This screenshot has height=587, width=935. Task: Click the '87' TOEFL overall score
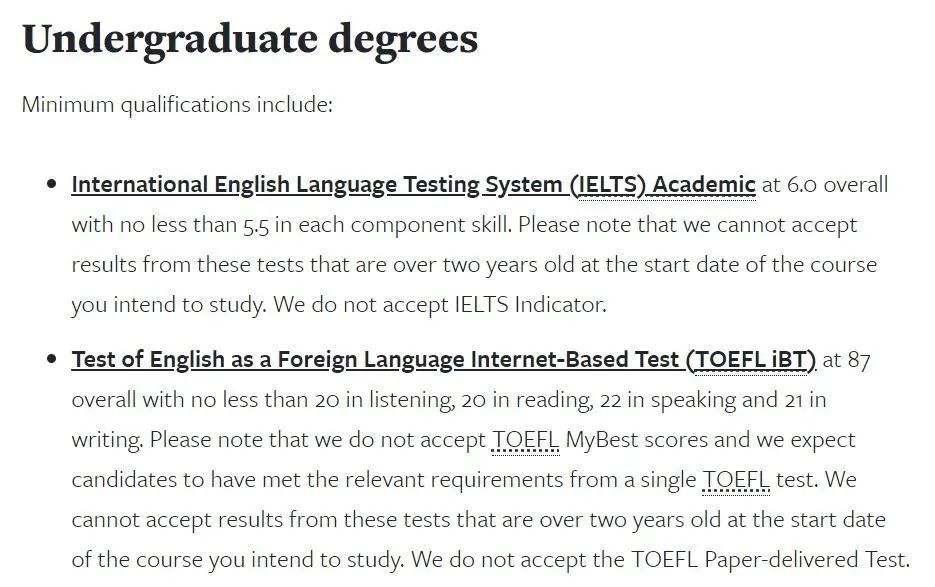tap(859, 360)
